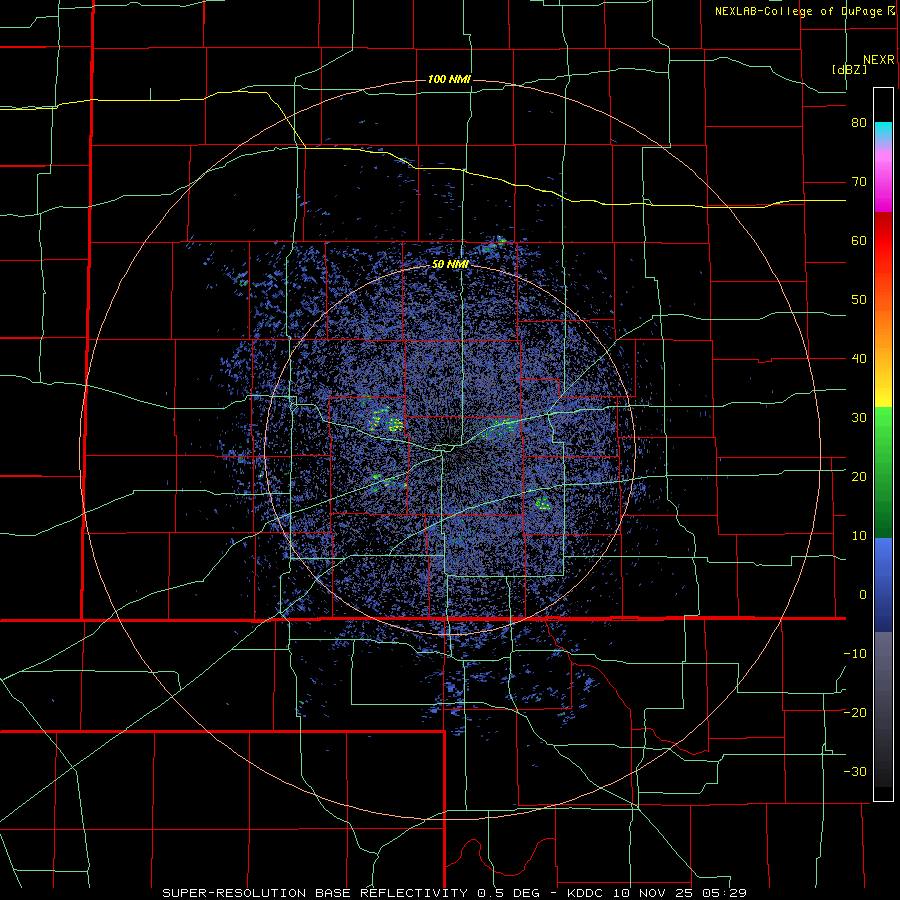Click the 40 dBZ scale value
The image size is (900, 900).
(x=859, y=359)
